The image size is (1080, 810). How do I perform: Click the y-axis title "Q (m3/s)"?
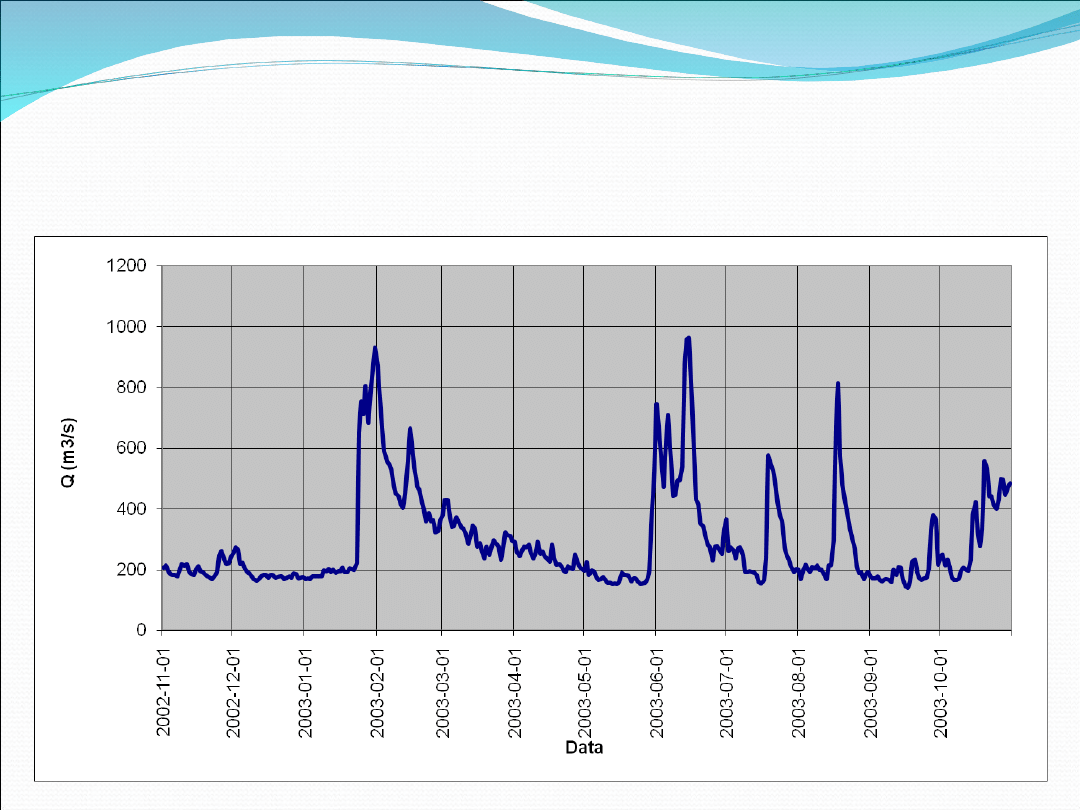click(69, 453)
